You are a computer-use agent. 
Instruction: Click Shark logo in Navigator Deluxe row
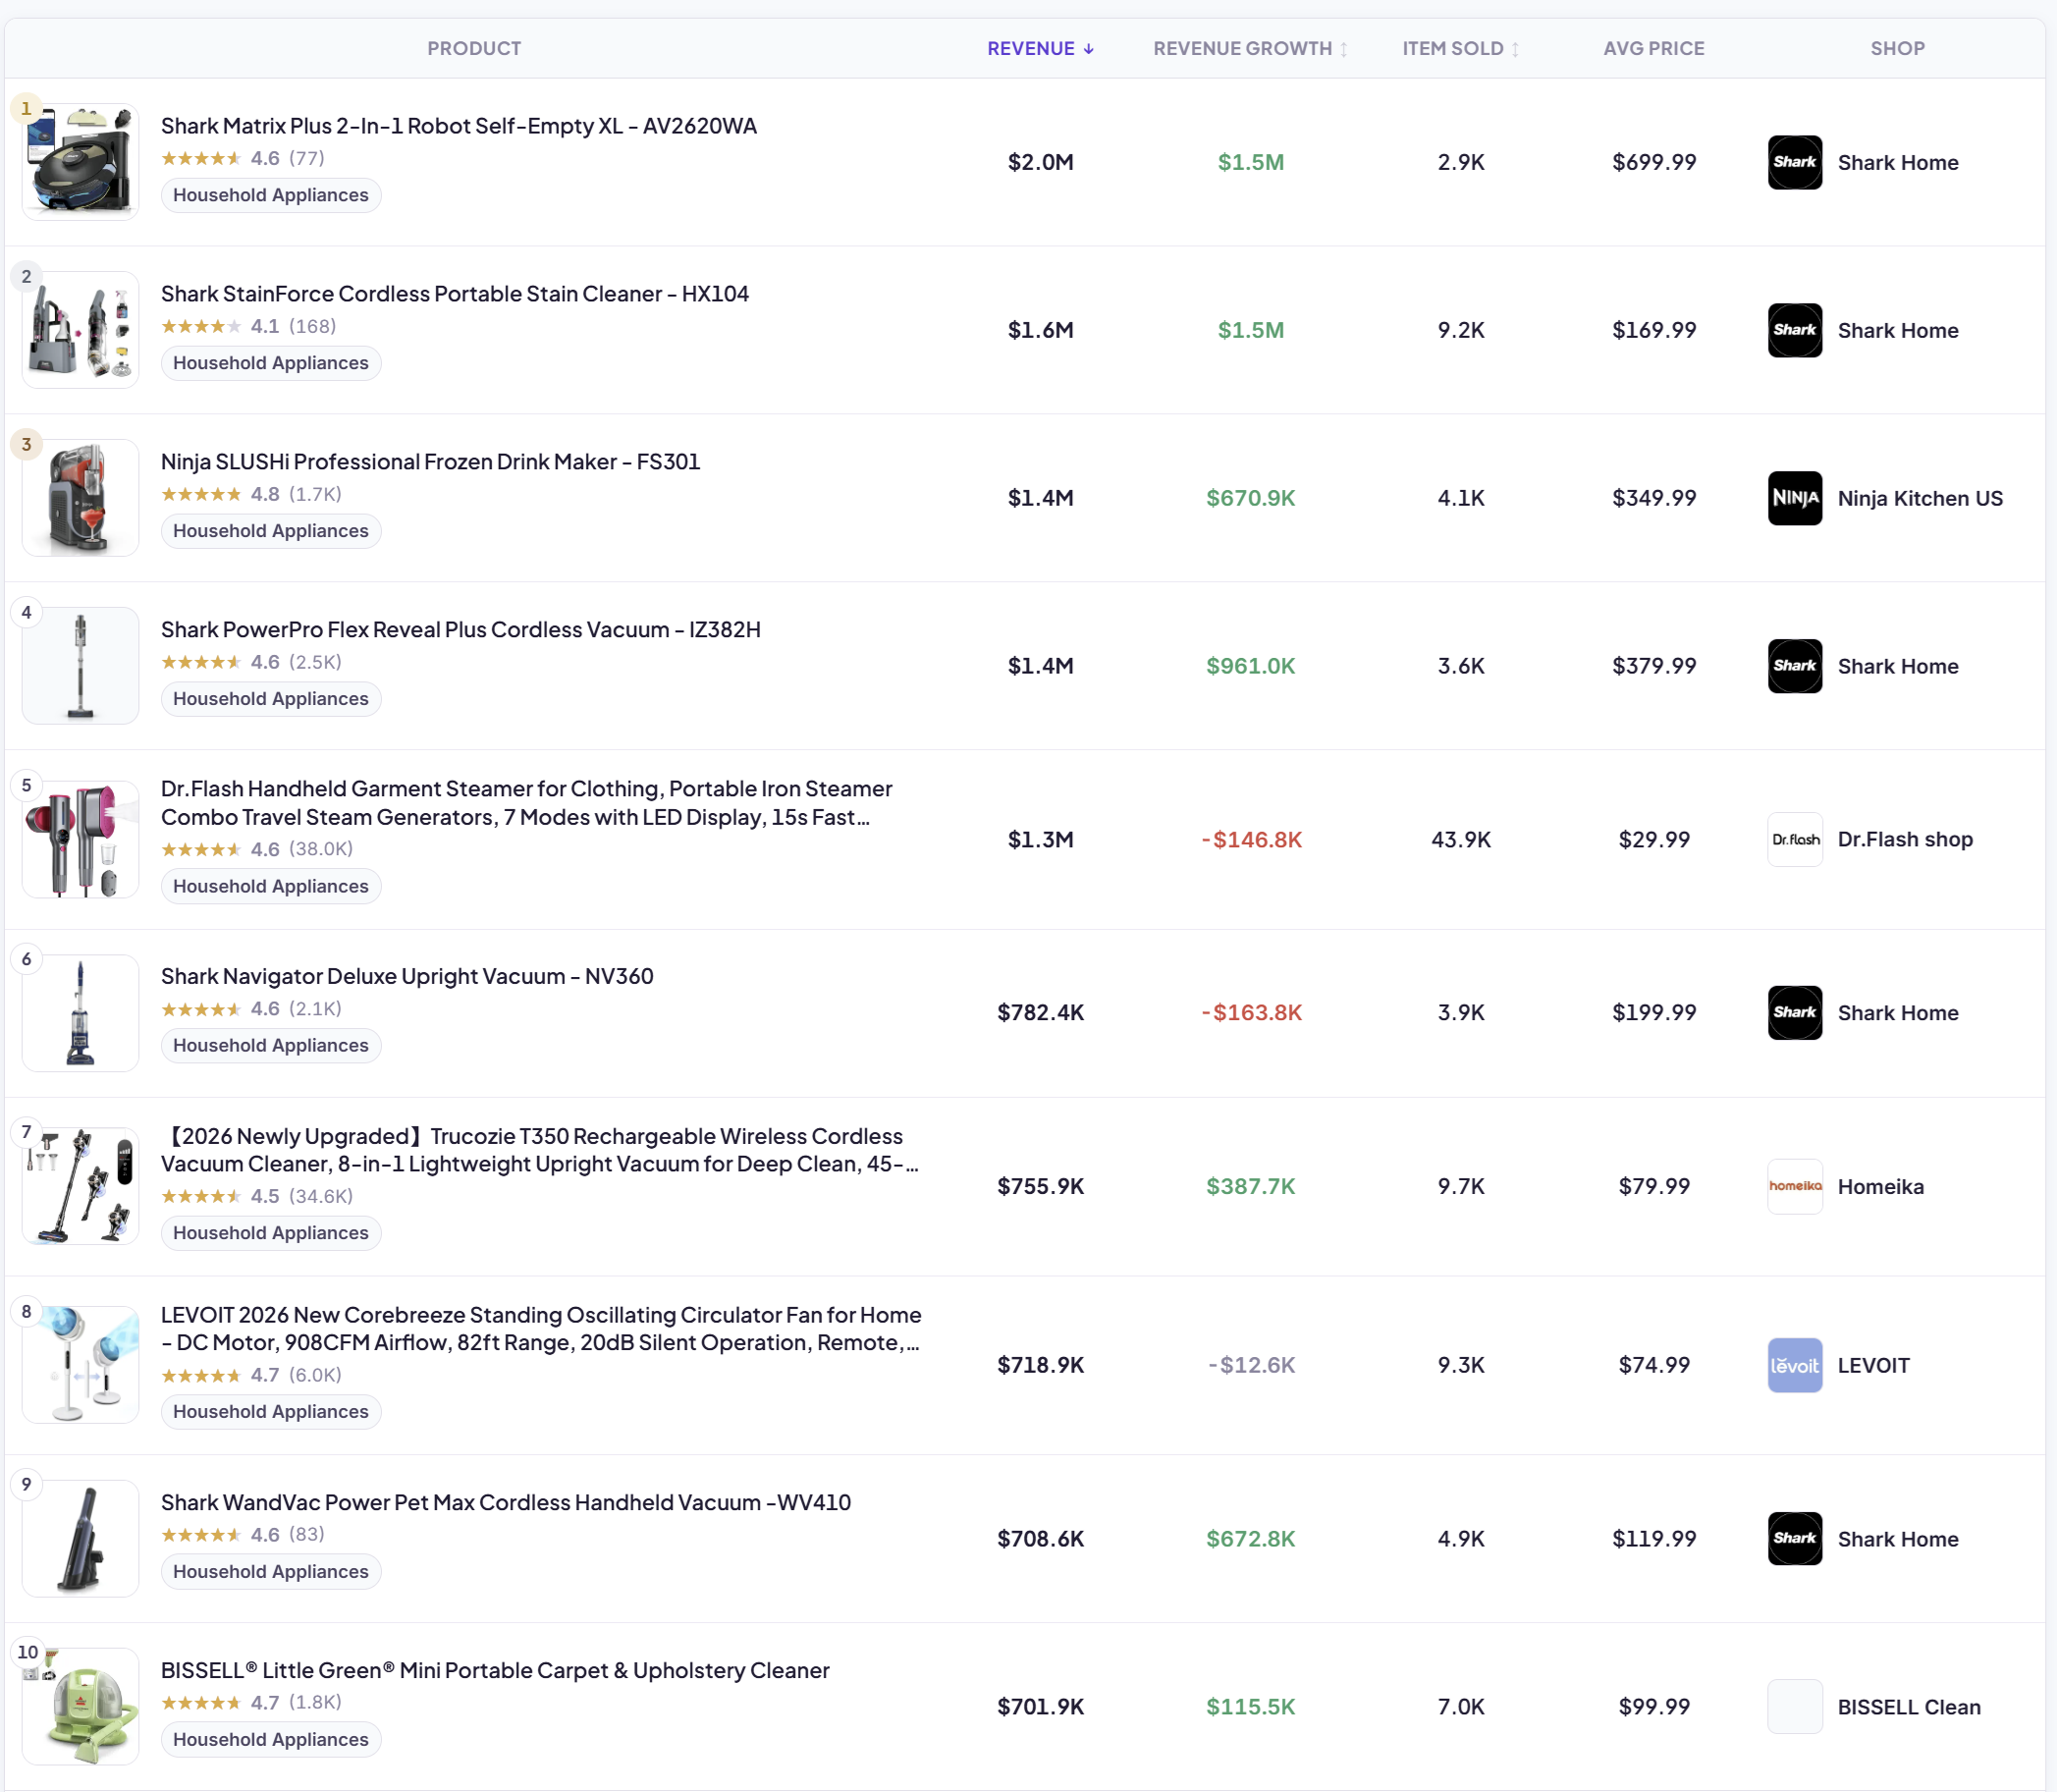[x=1794, y=1012]
